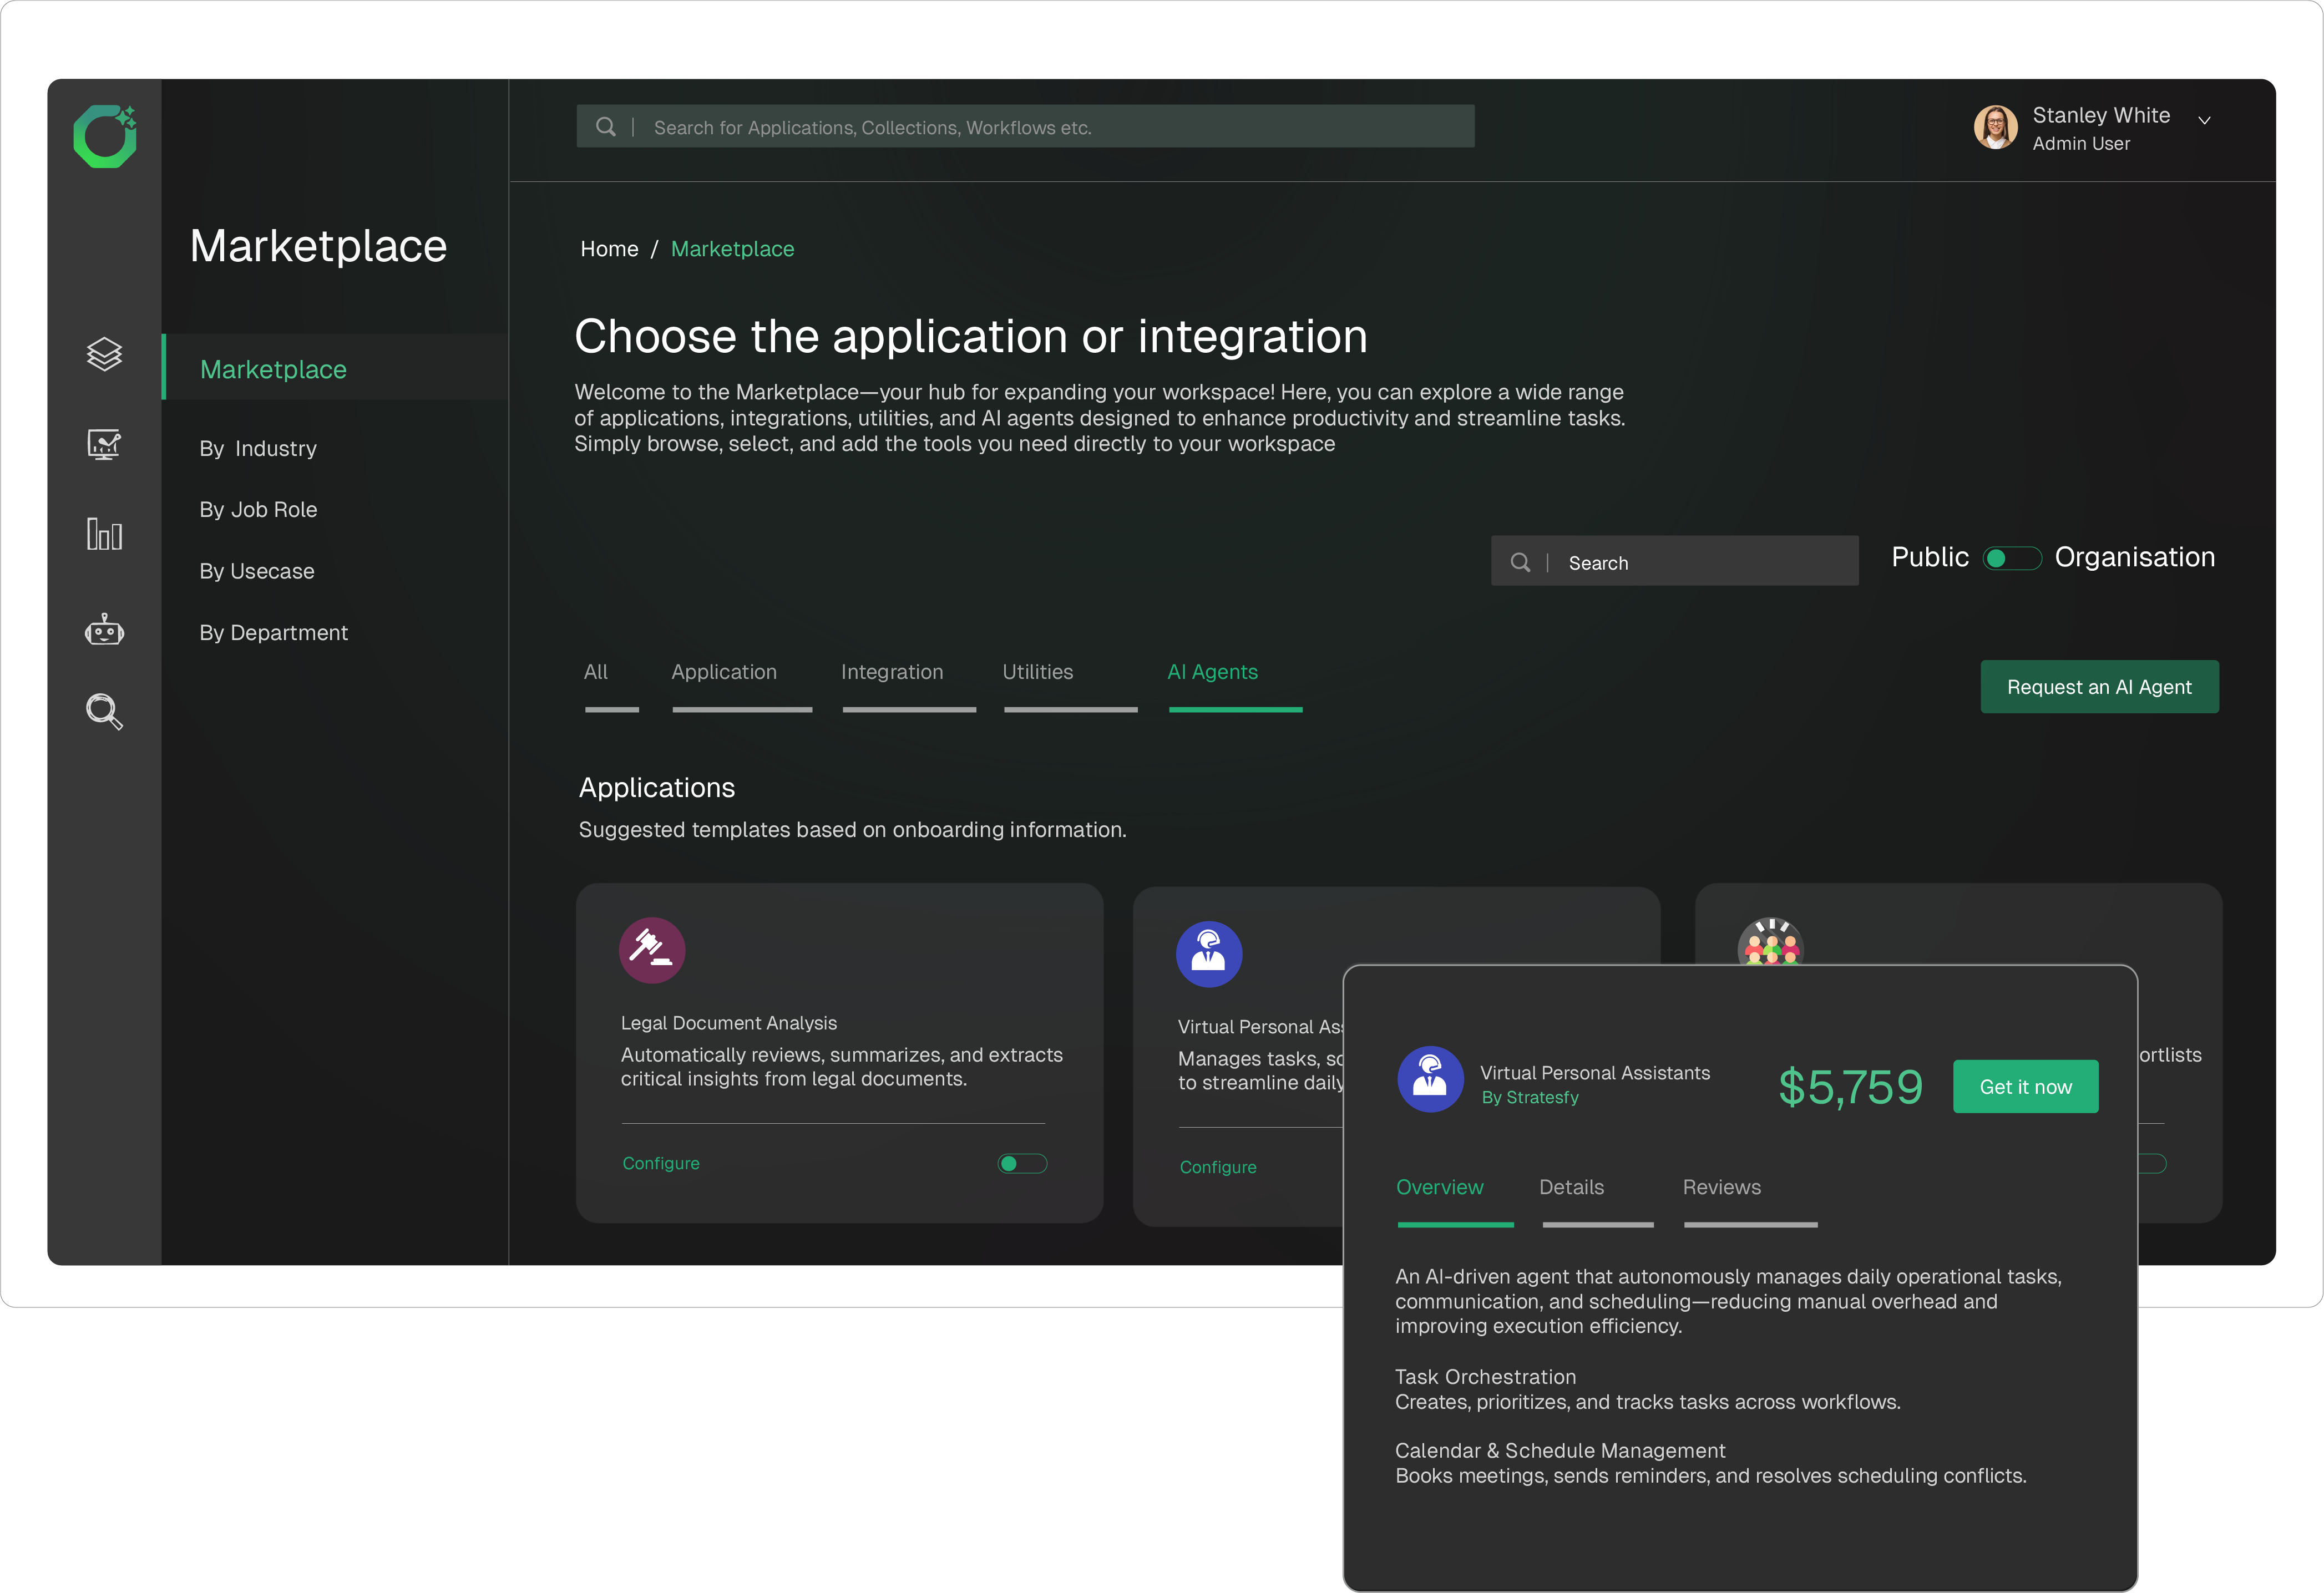Click Configure on Virtual Personal Assistants card

pyautogui.click(x=1218, y=1167)
